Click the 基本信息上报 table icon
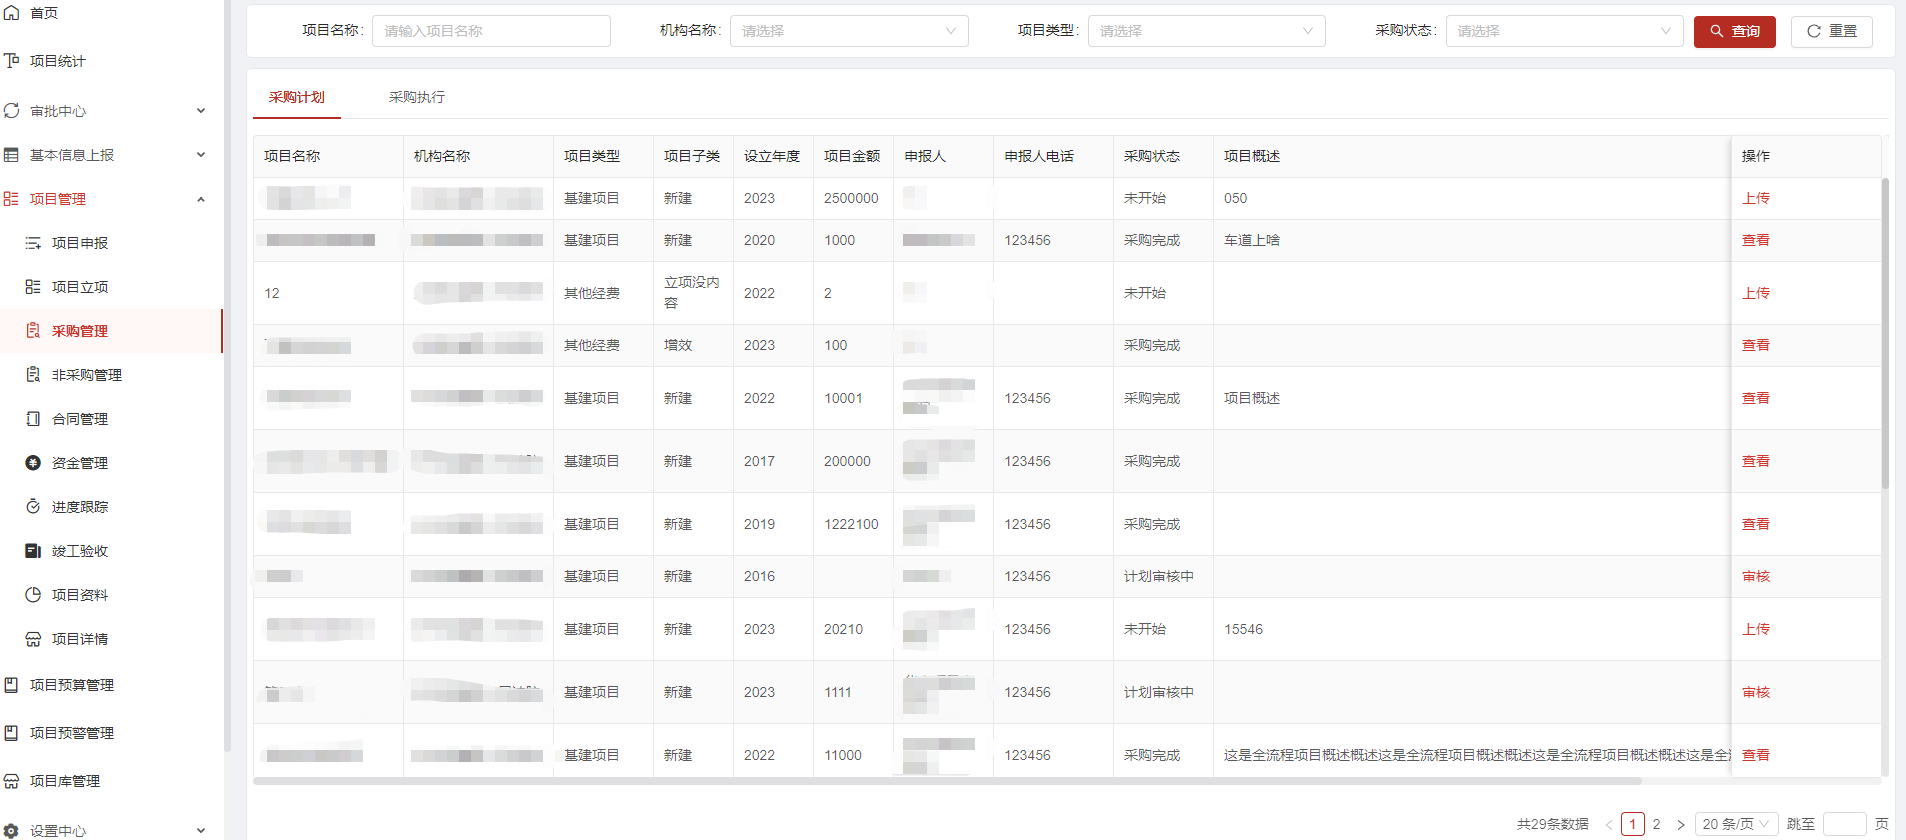 coord(12,155)
